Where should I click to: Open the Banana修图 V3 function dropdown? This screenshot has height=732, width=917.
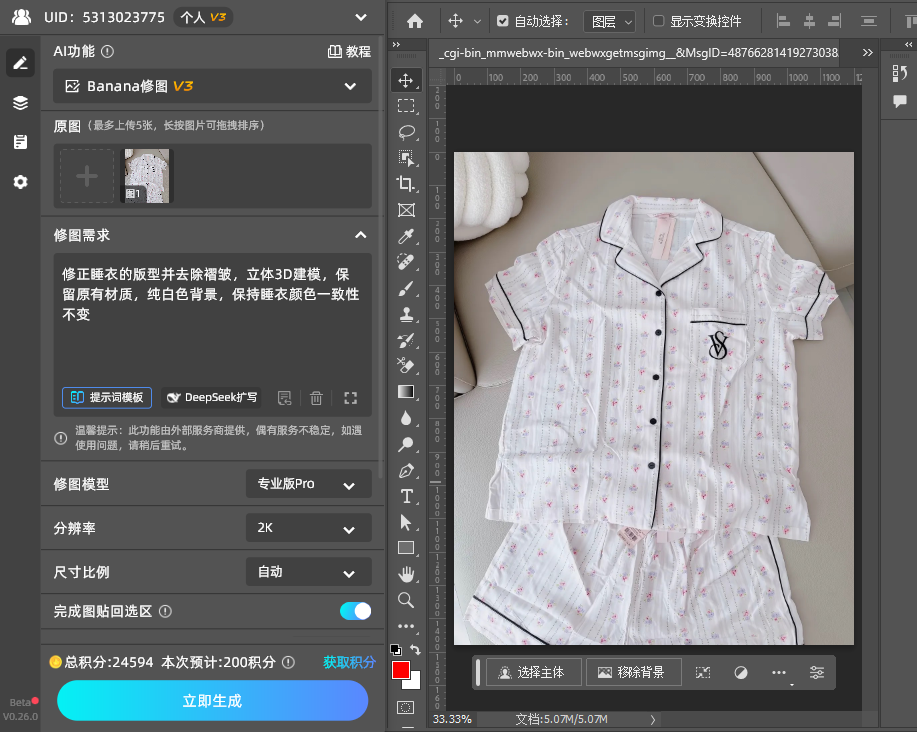click(x=212, y=86)
